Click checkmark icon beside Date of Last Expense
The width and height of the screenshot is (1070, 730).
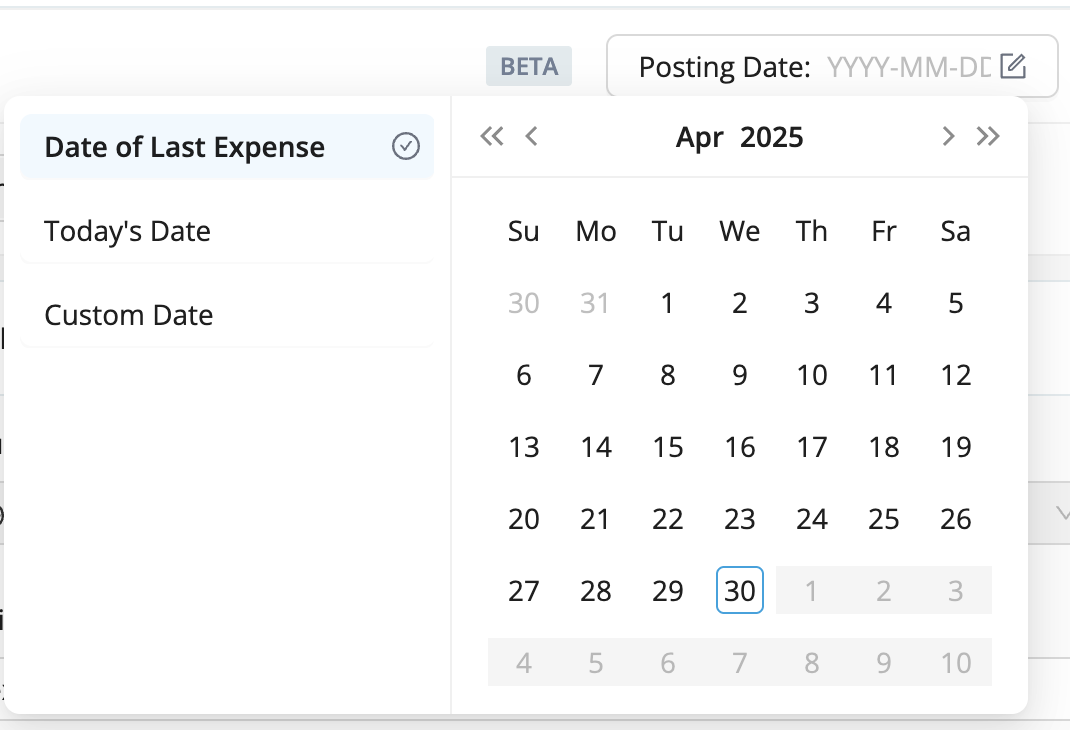(x=405, y=147)
